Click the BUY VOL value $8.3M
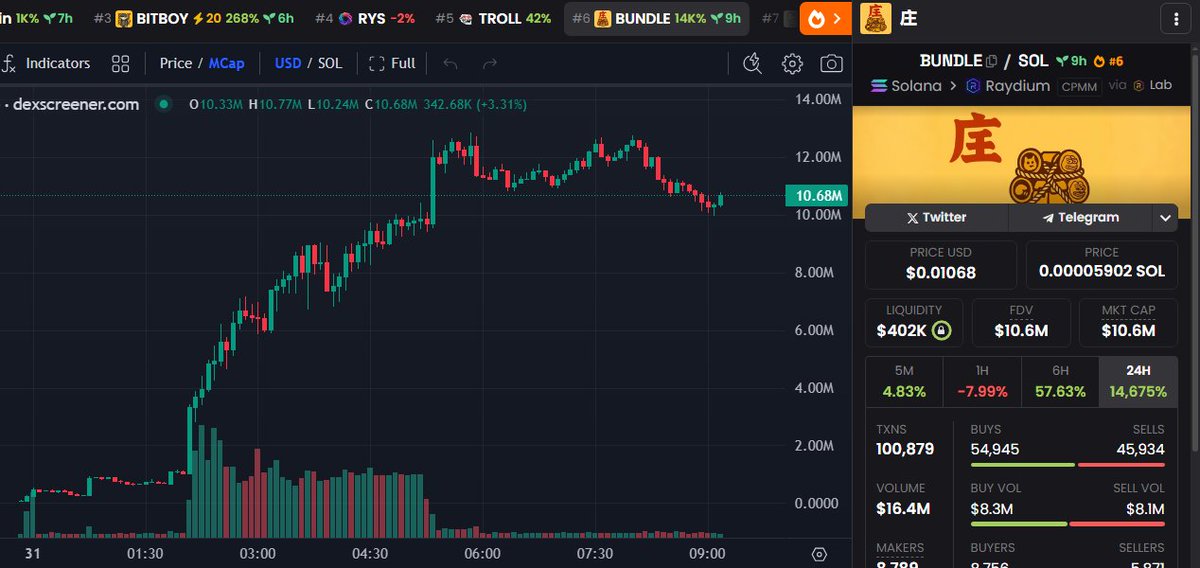1200x568 pixels. tap(992, 509)
